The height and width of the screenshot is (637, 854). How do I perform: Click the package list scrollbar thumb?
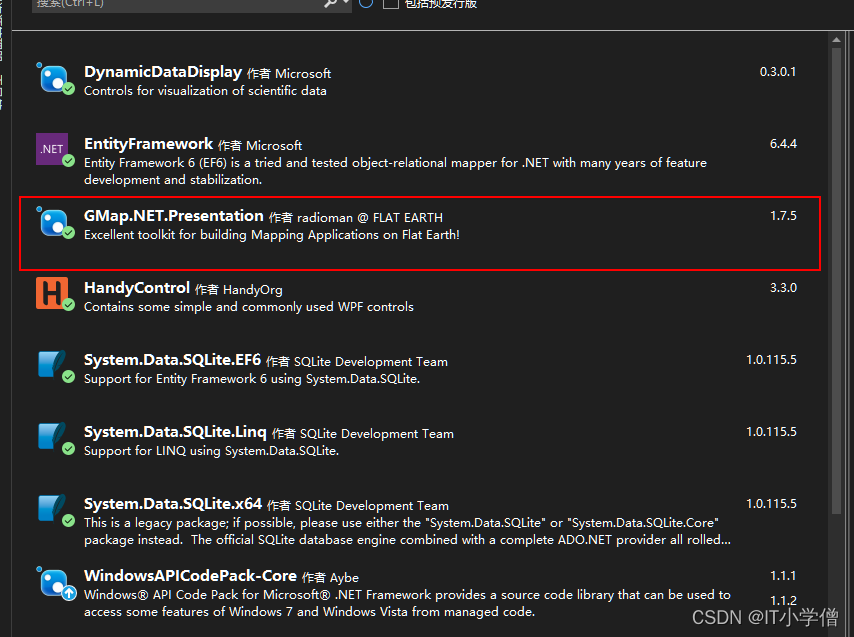[x=837, y=280]
